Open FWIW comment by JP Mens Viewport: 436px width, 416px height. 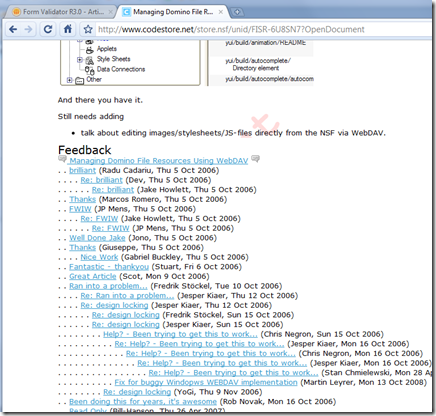[80, 209]
